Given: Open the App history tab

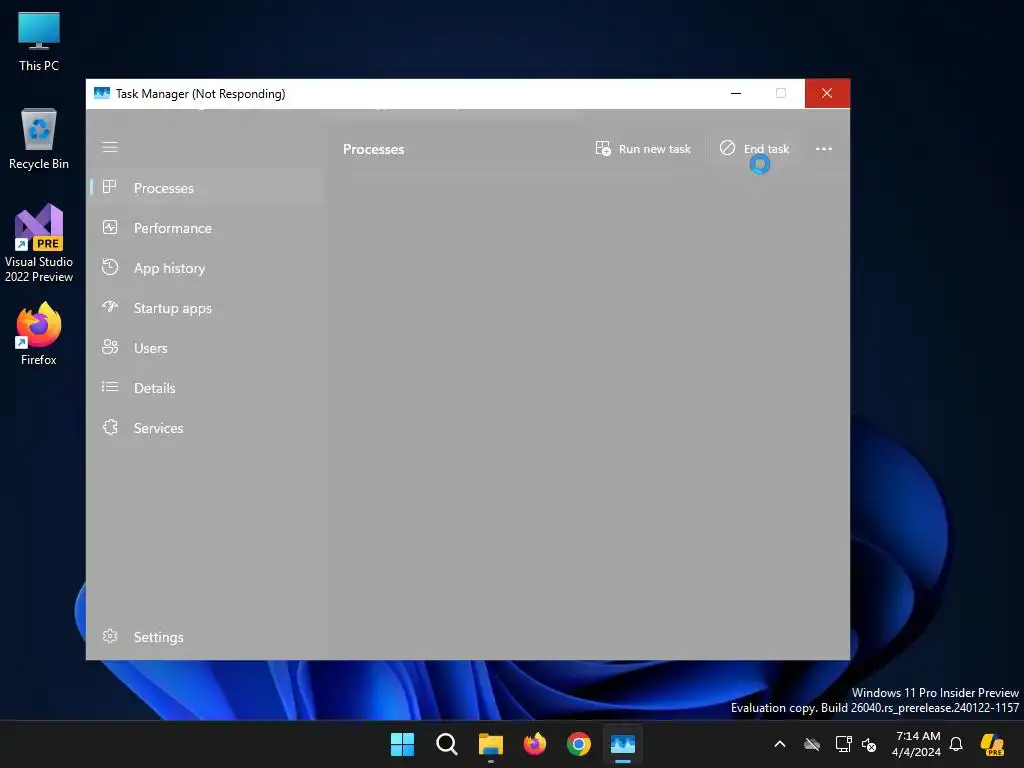Looking at the screenshot, I should click(x=206, y=268).
